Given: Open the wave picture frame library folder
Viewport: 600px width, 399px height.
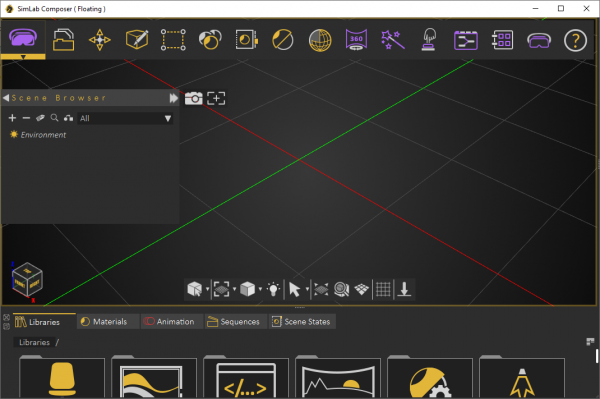Looking at the screenshot, I should [154, 376].
